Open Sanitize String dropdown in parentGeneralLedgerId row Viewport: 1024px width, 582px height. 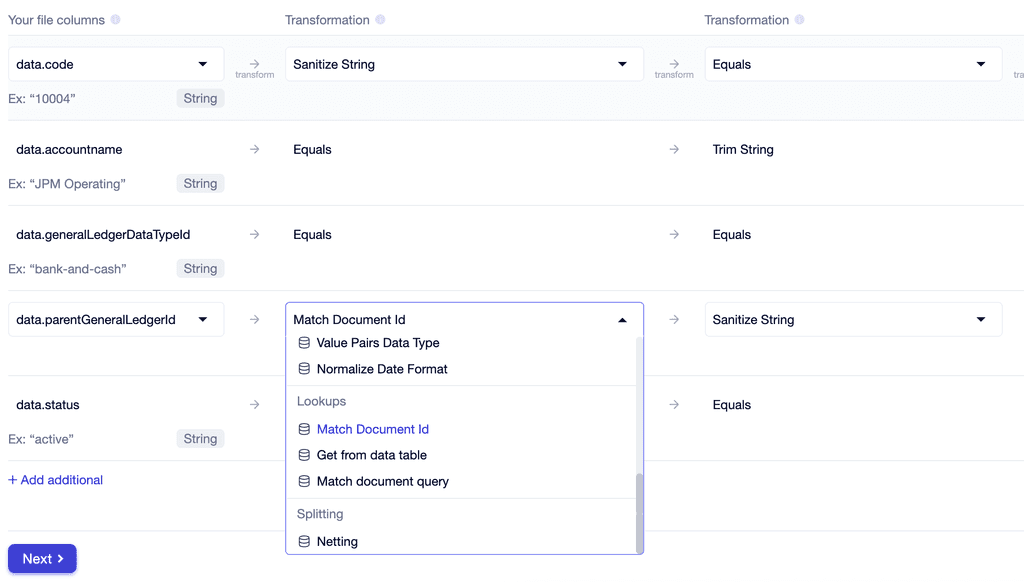(x=854, y=319)
